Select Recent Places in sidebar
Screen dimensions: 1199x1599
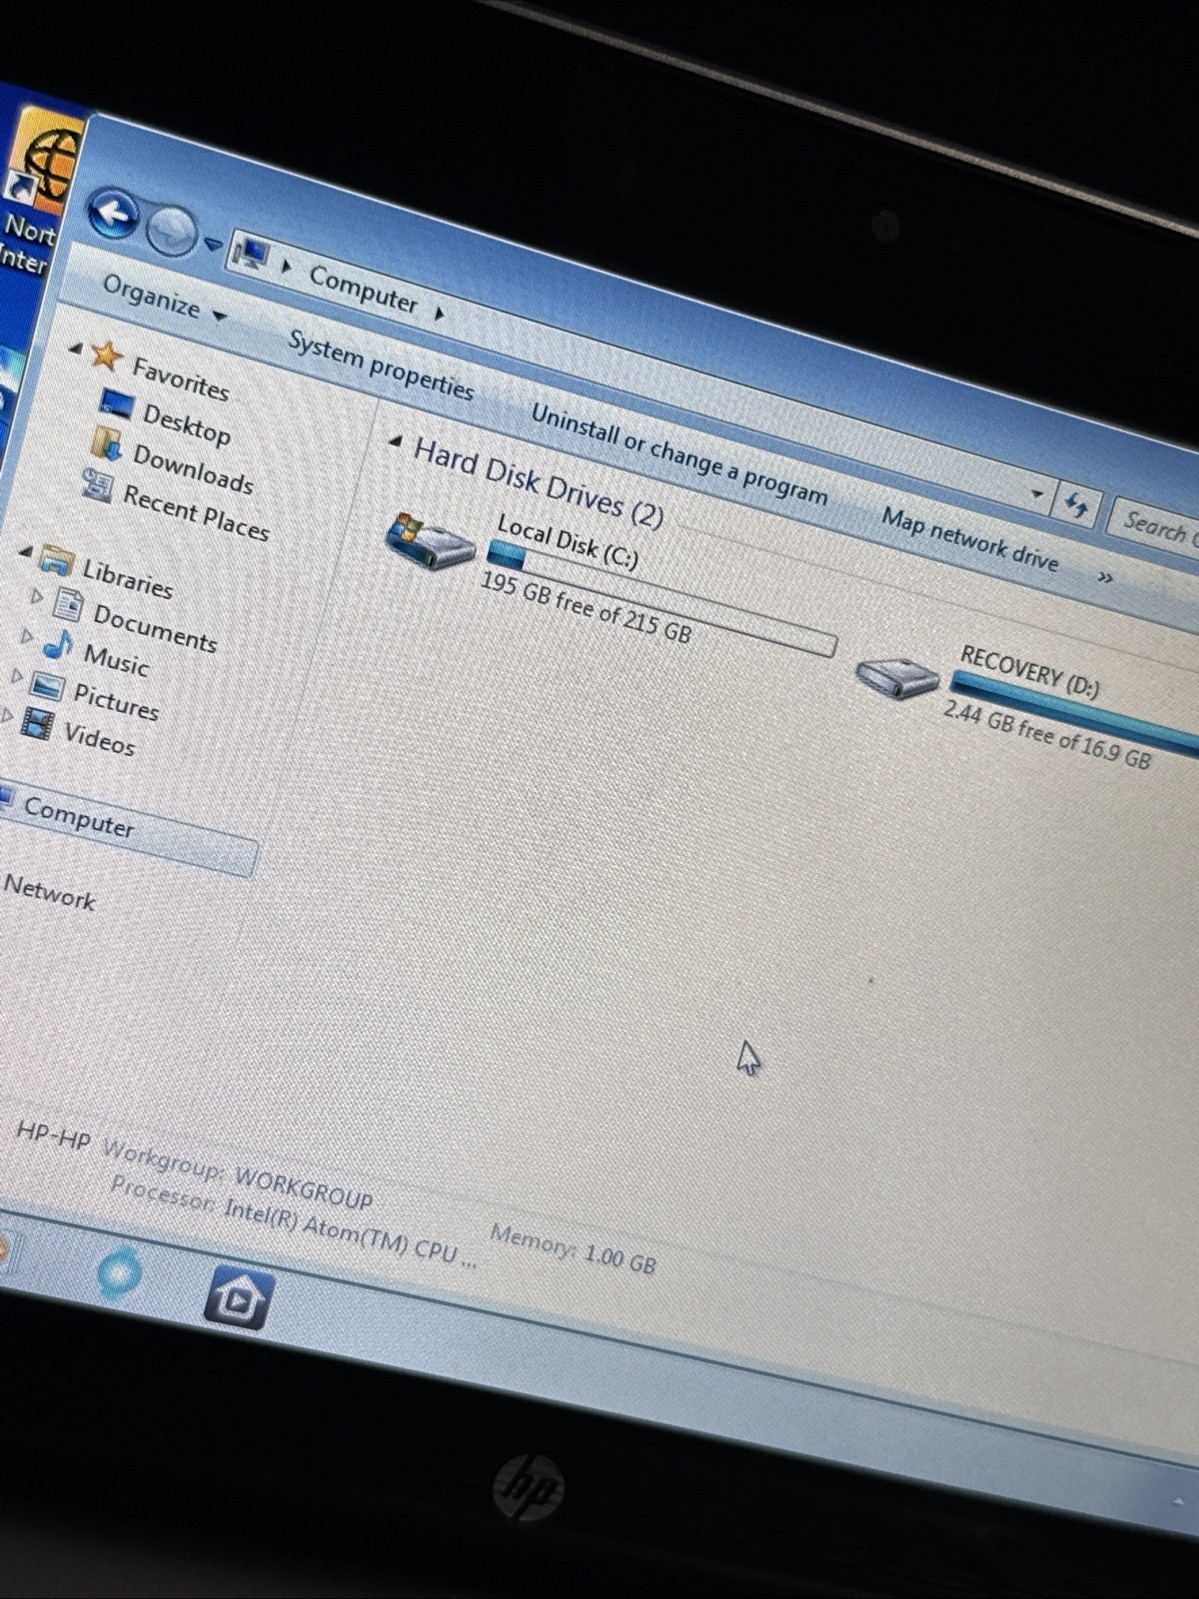[196, 513]
